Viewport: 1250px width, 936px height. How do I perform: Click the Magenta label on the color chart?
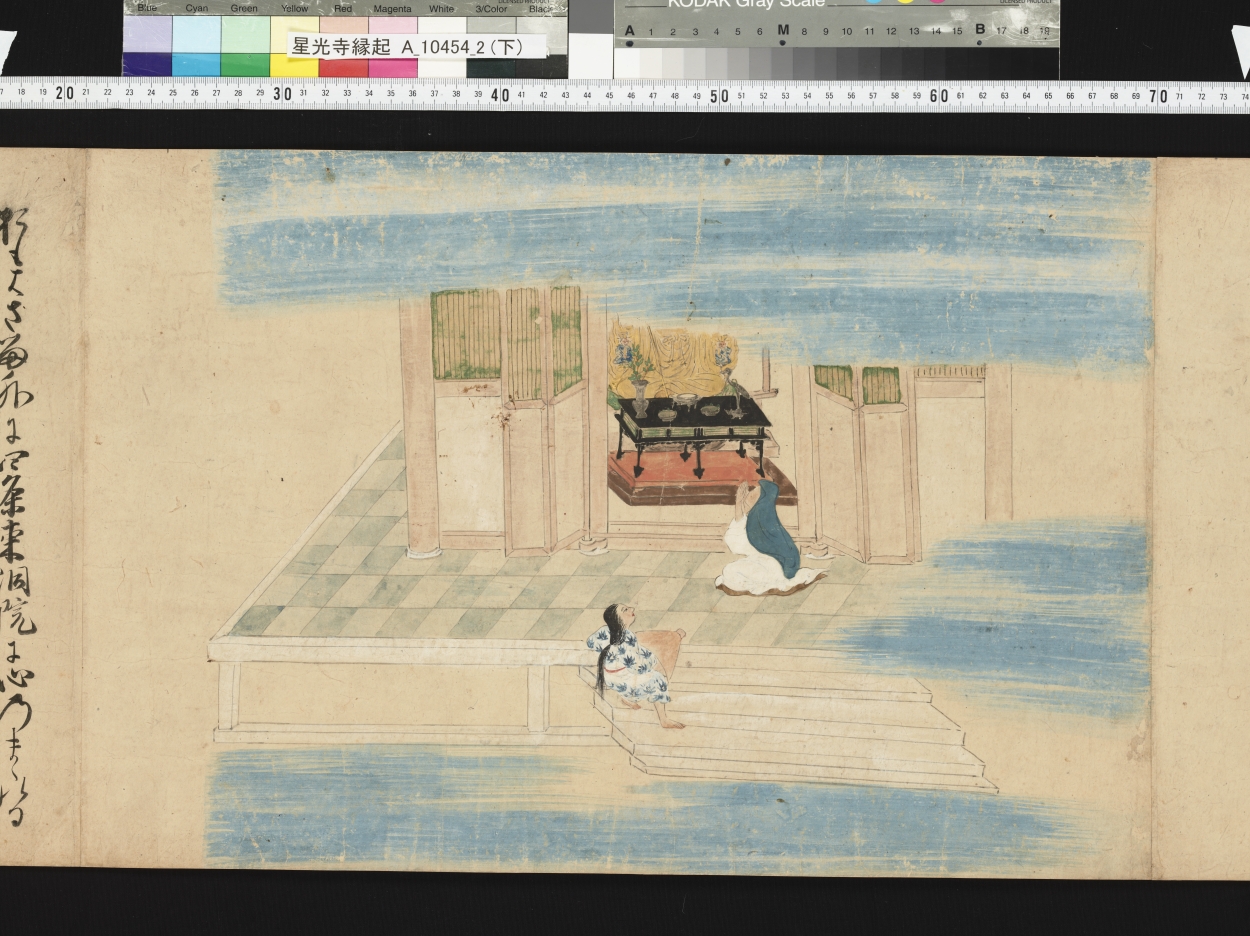[x=392, y=9]
